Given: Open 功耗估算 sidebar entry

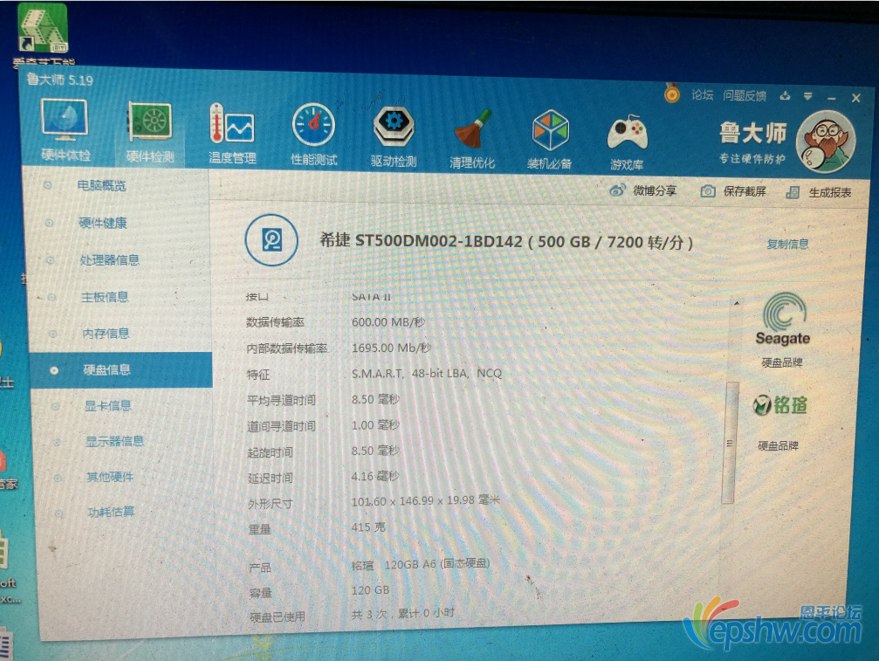Looking at the screenshot, I should click(x=110, y=512).
